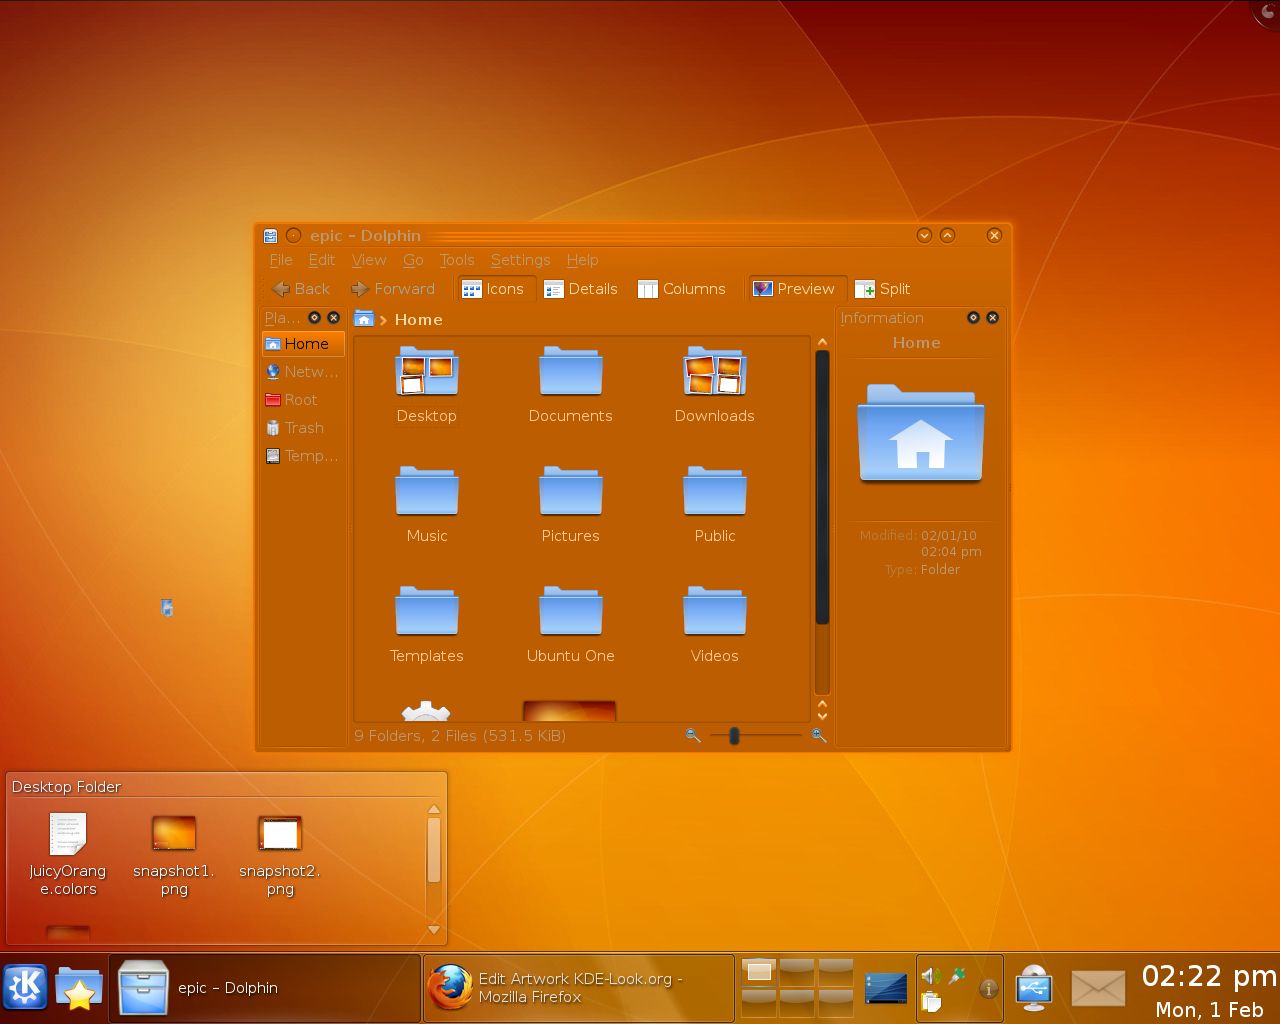Click Home in the location breadcrumb
This screenshot has width=1280, height=1024.
click(418, 320)
